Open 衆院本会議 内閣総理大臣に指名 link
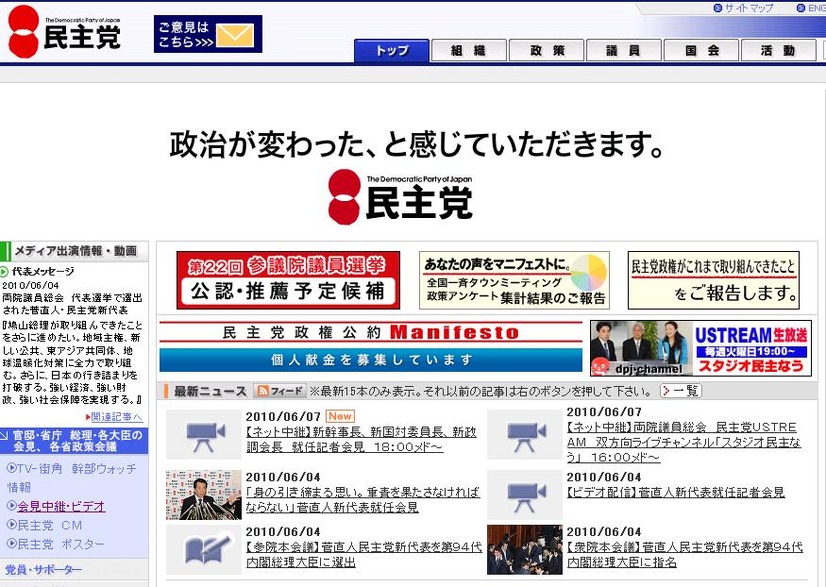This screenshot has width=826, height=587. [685, 554]
